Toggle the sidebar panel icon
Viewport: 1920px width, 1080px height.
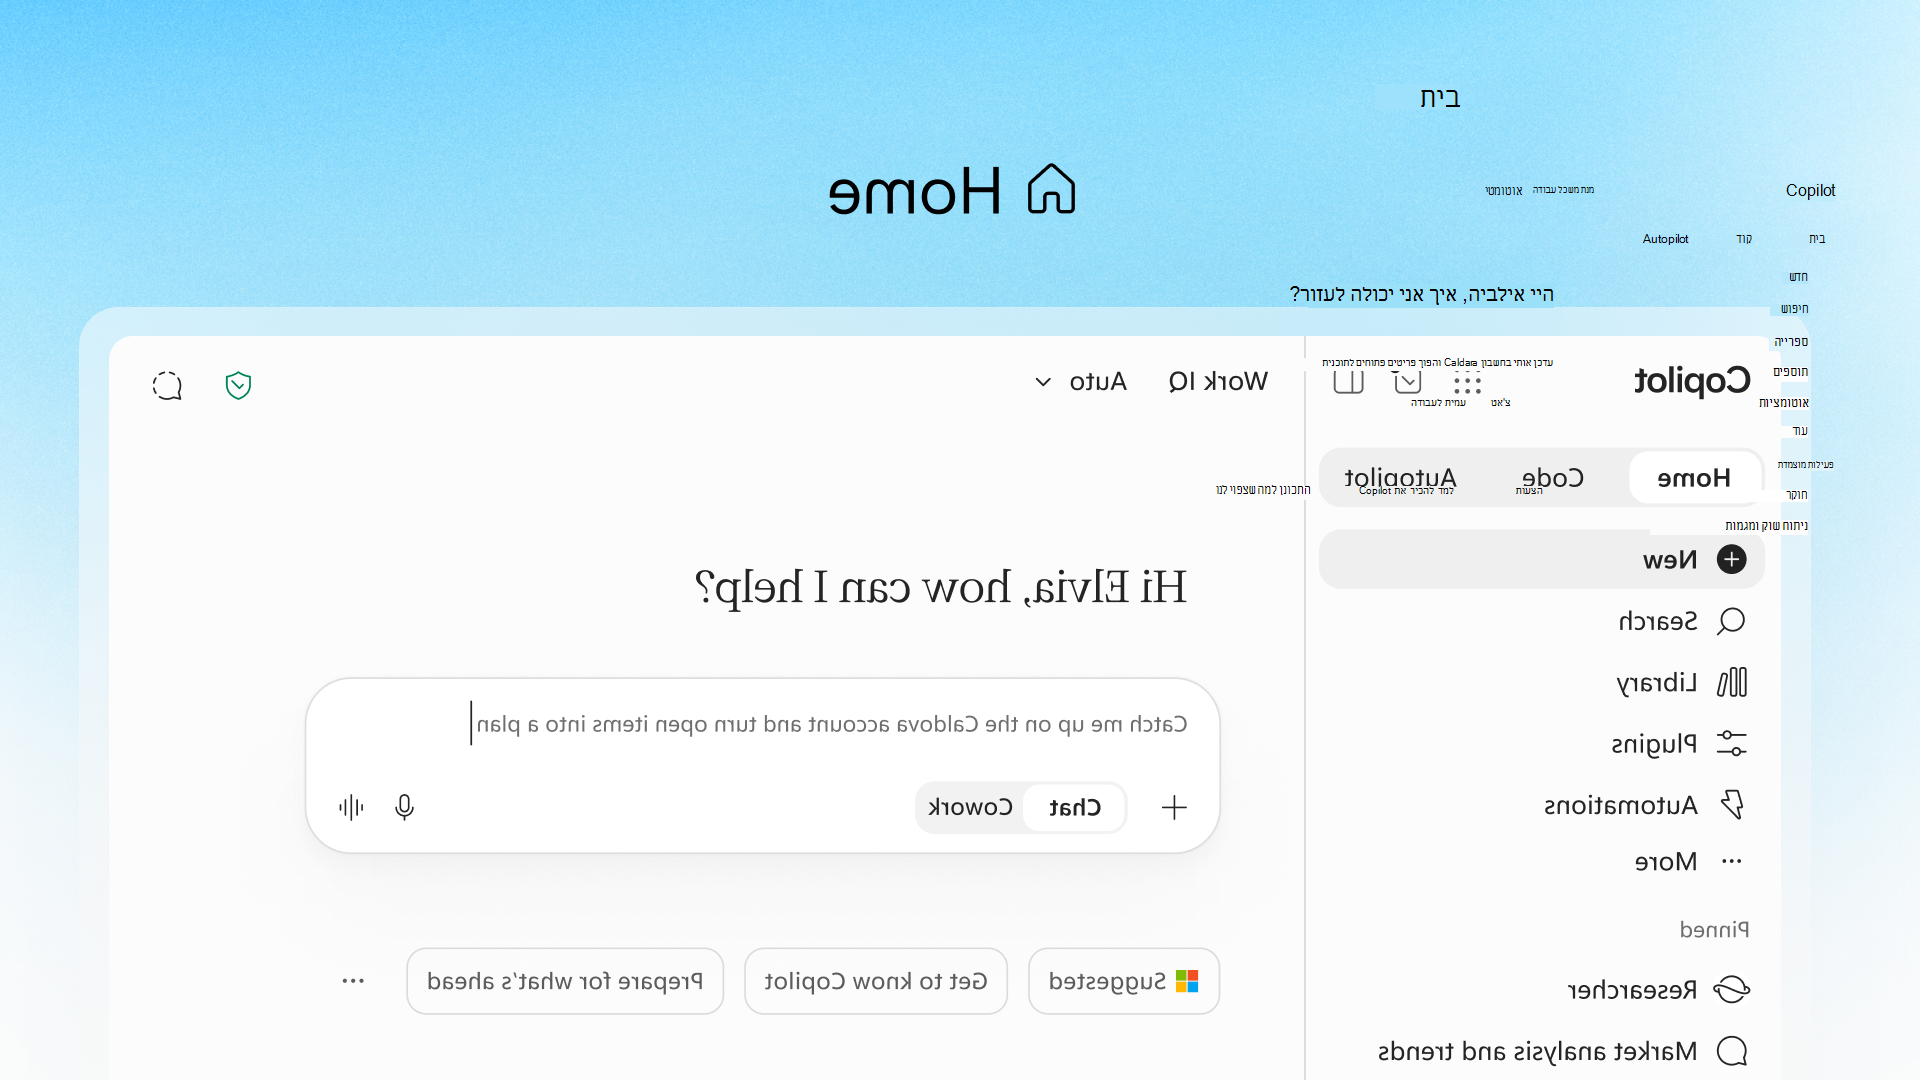[x=1348, y=382]
